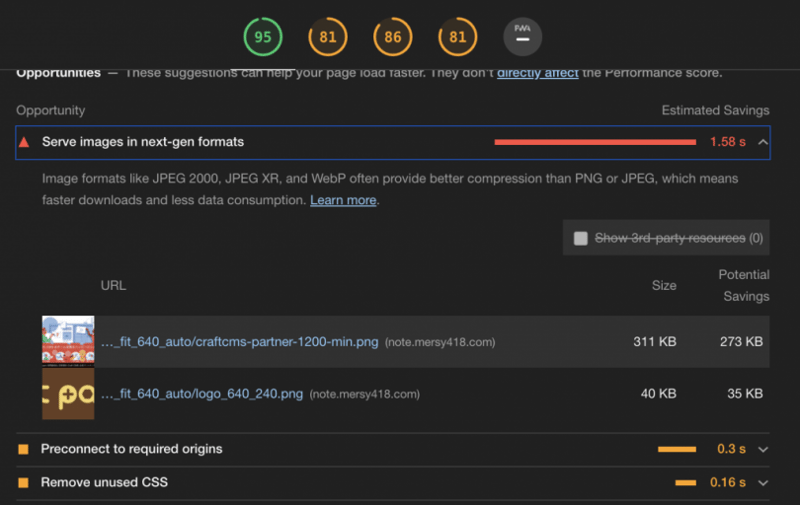Click orange square icon beside Remove unused CSS
This screenshot has width=800, height=505.
(x=24, y=483)
